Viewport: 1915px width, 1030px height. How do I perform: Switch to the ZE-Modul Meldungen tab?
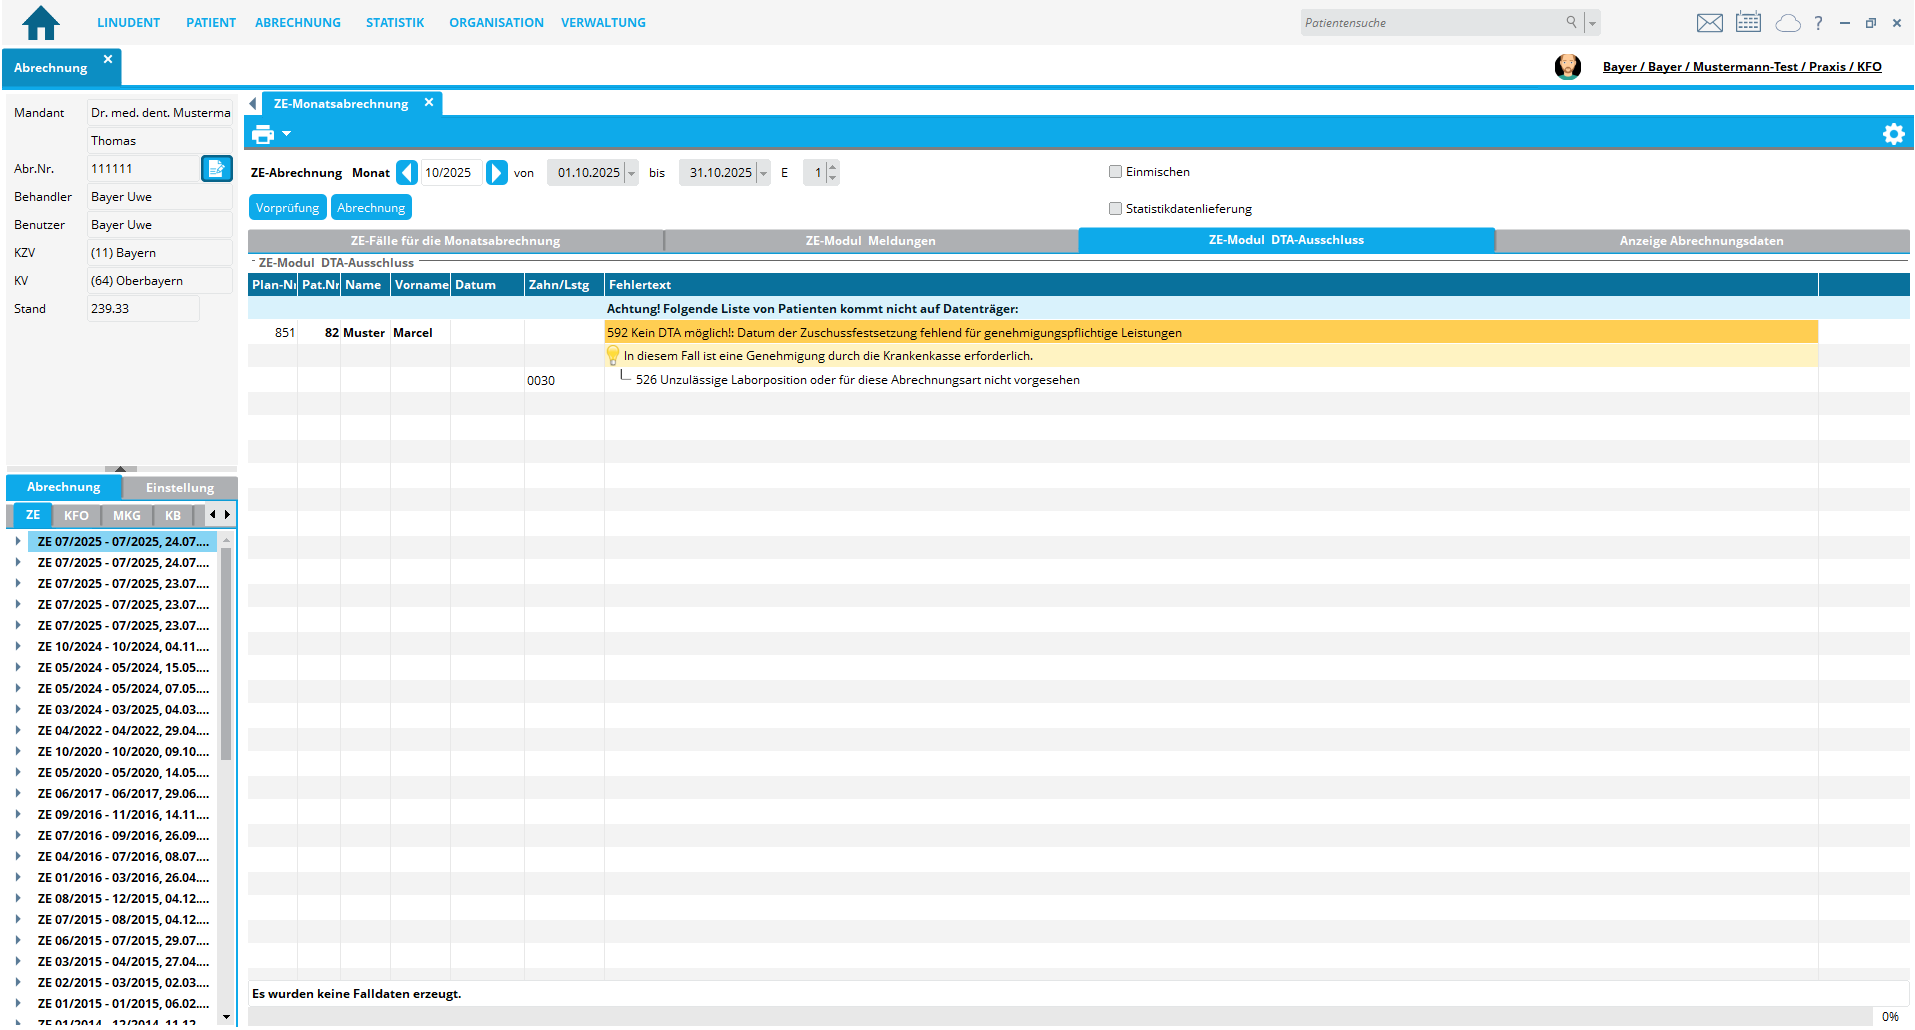tap(870, 241)
